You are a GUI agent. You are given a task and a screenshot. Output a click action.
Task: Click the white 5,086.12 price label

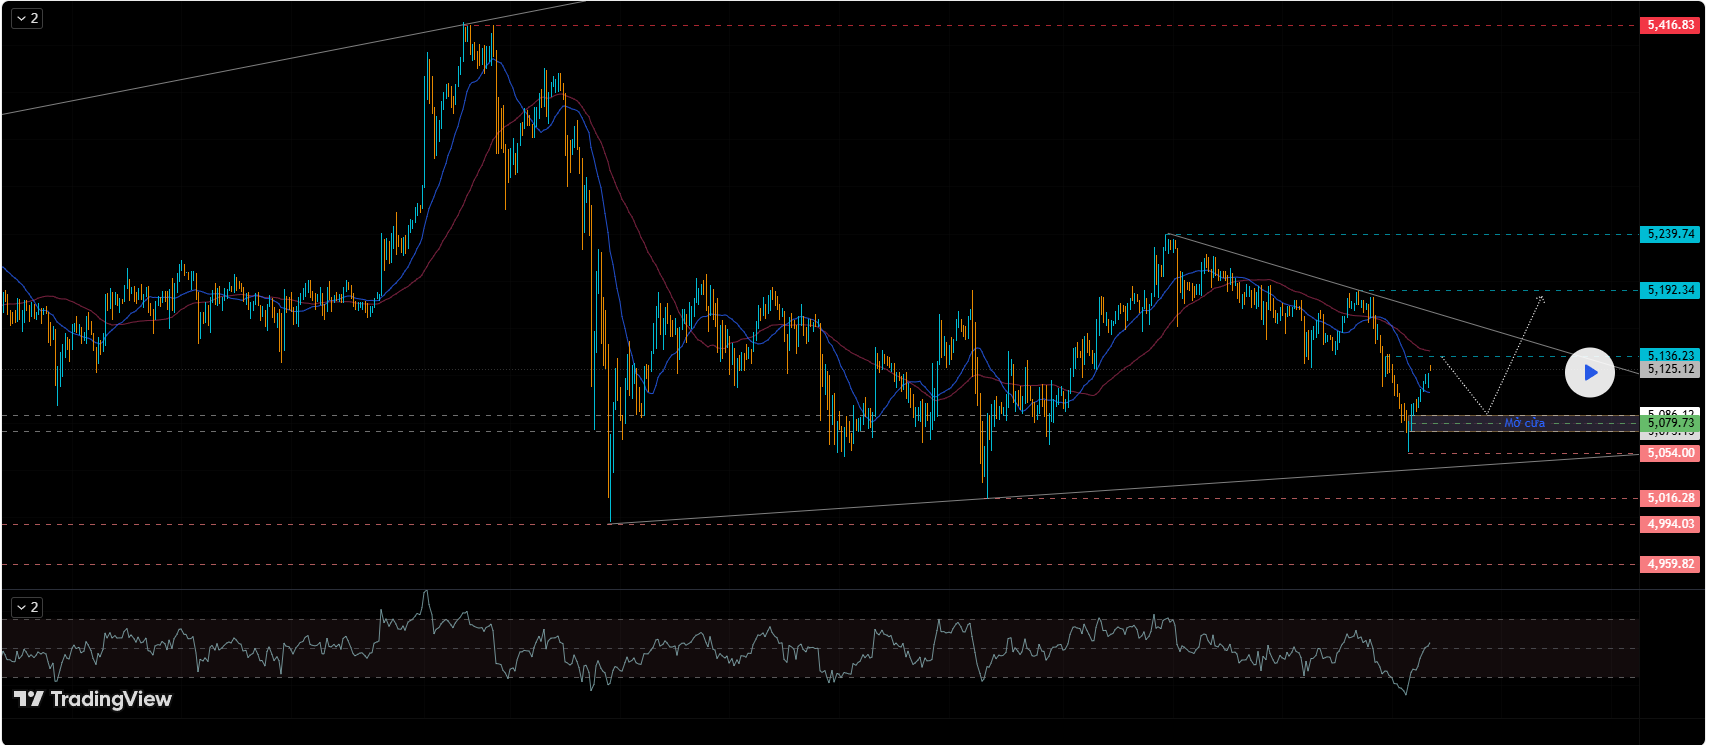coord(1670,412)
